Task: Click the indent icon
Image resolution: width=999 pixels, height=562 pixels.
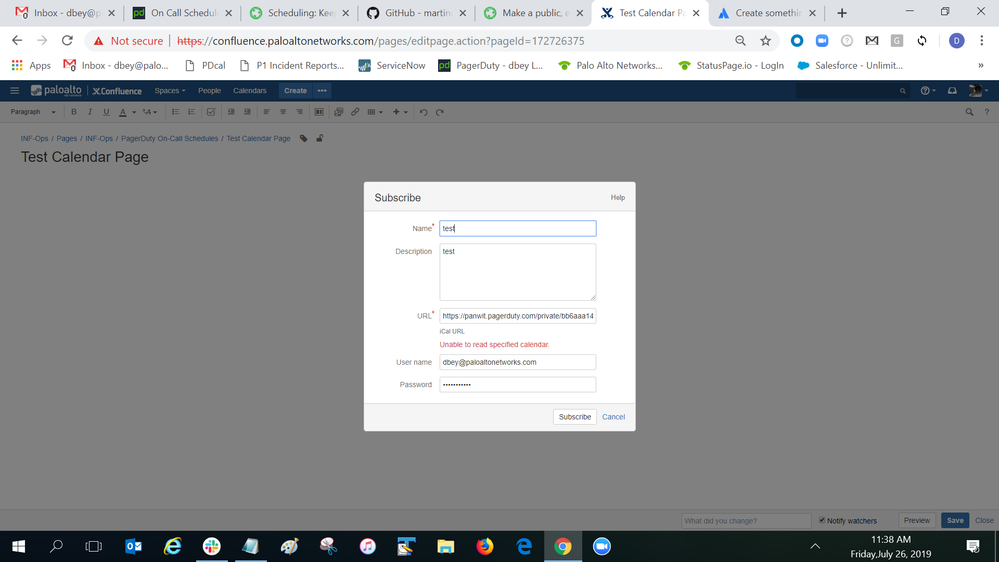Action: tap(247, 112)
